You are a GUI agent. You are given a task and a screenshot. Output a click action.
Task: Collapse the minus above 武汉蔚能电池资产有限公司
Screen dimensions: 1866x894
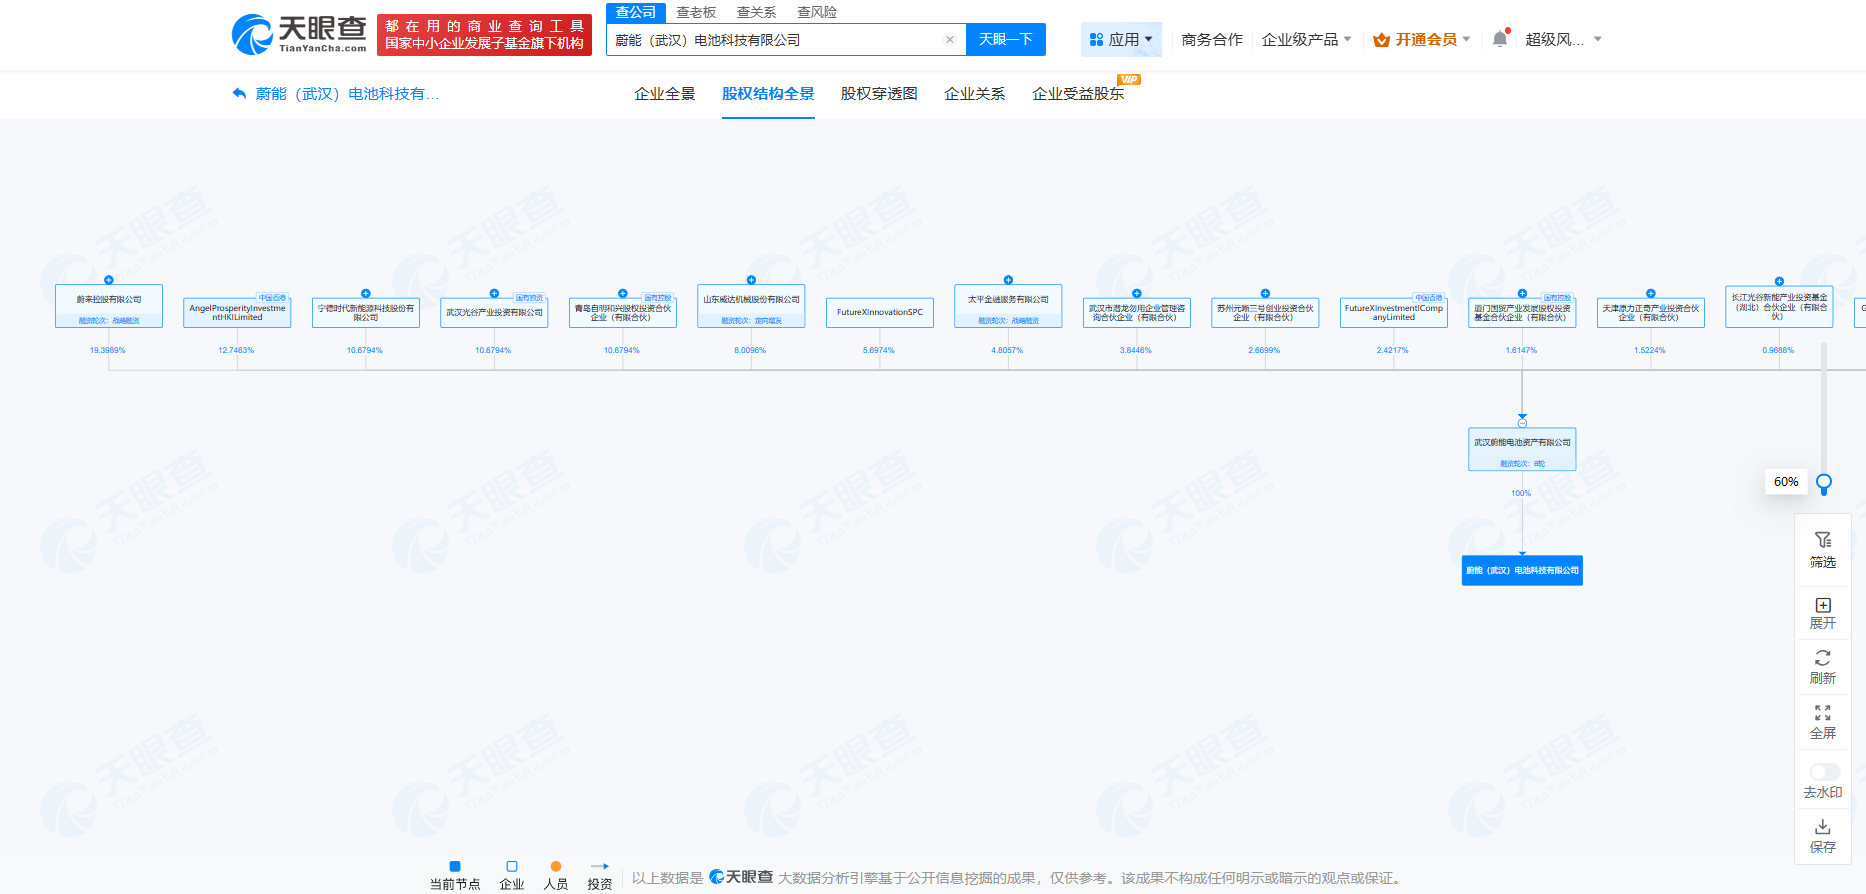point(1522,423)
